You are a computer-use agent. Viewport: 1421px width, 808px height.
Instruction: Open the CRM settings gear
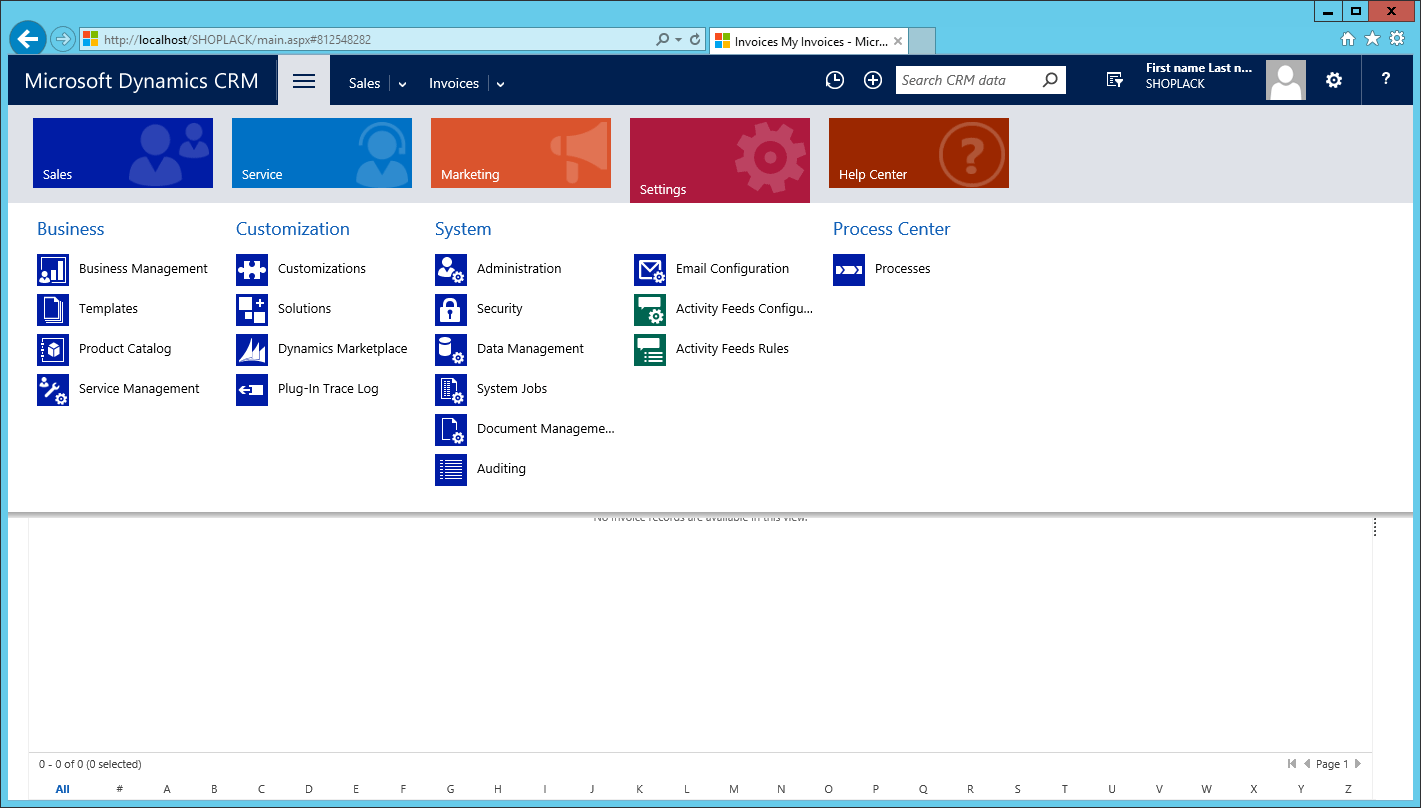pos(1334,80)
